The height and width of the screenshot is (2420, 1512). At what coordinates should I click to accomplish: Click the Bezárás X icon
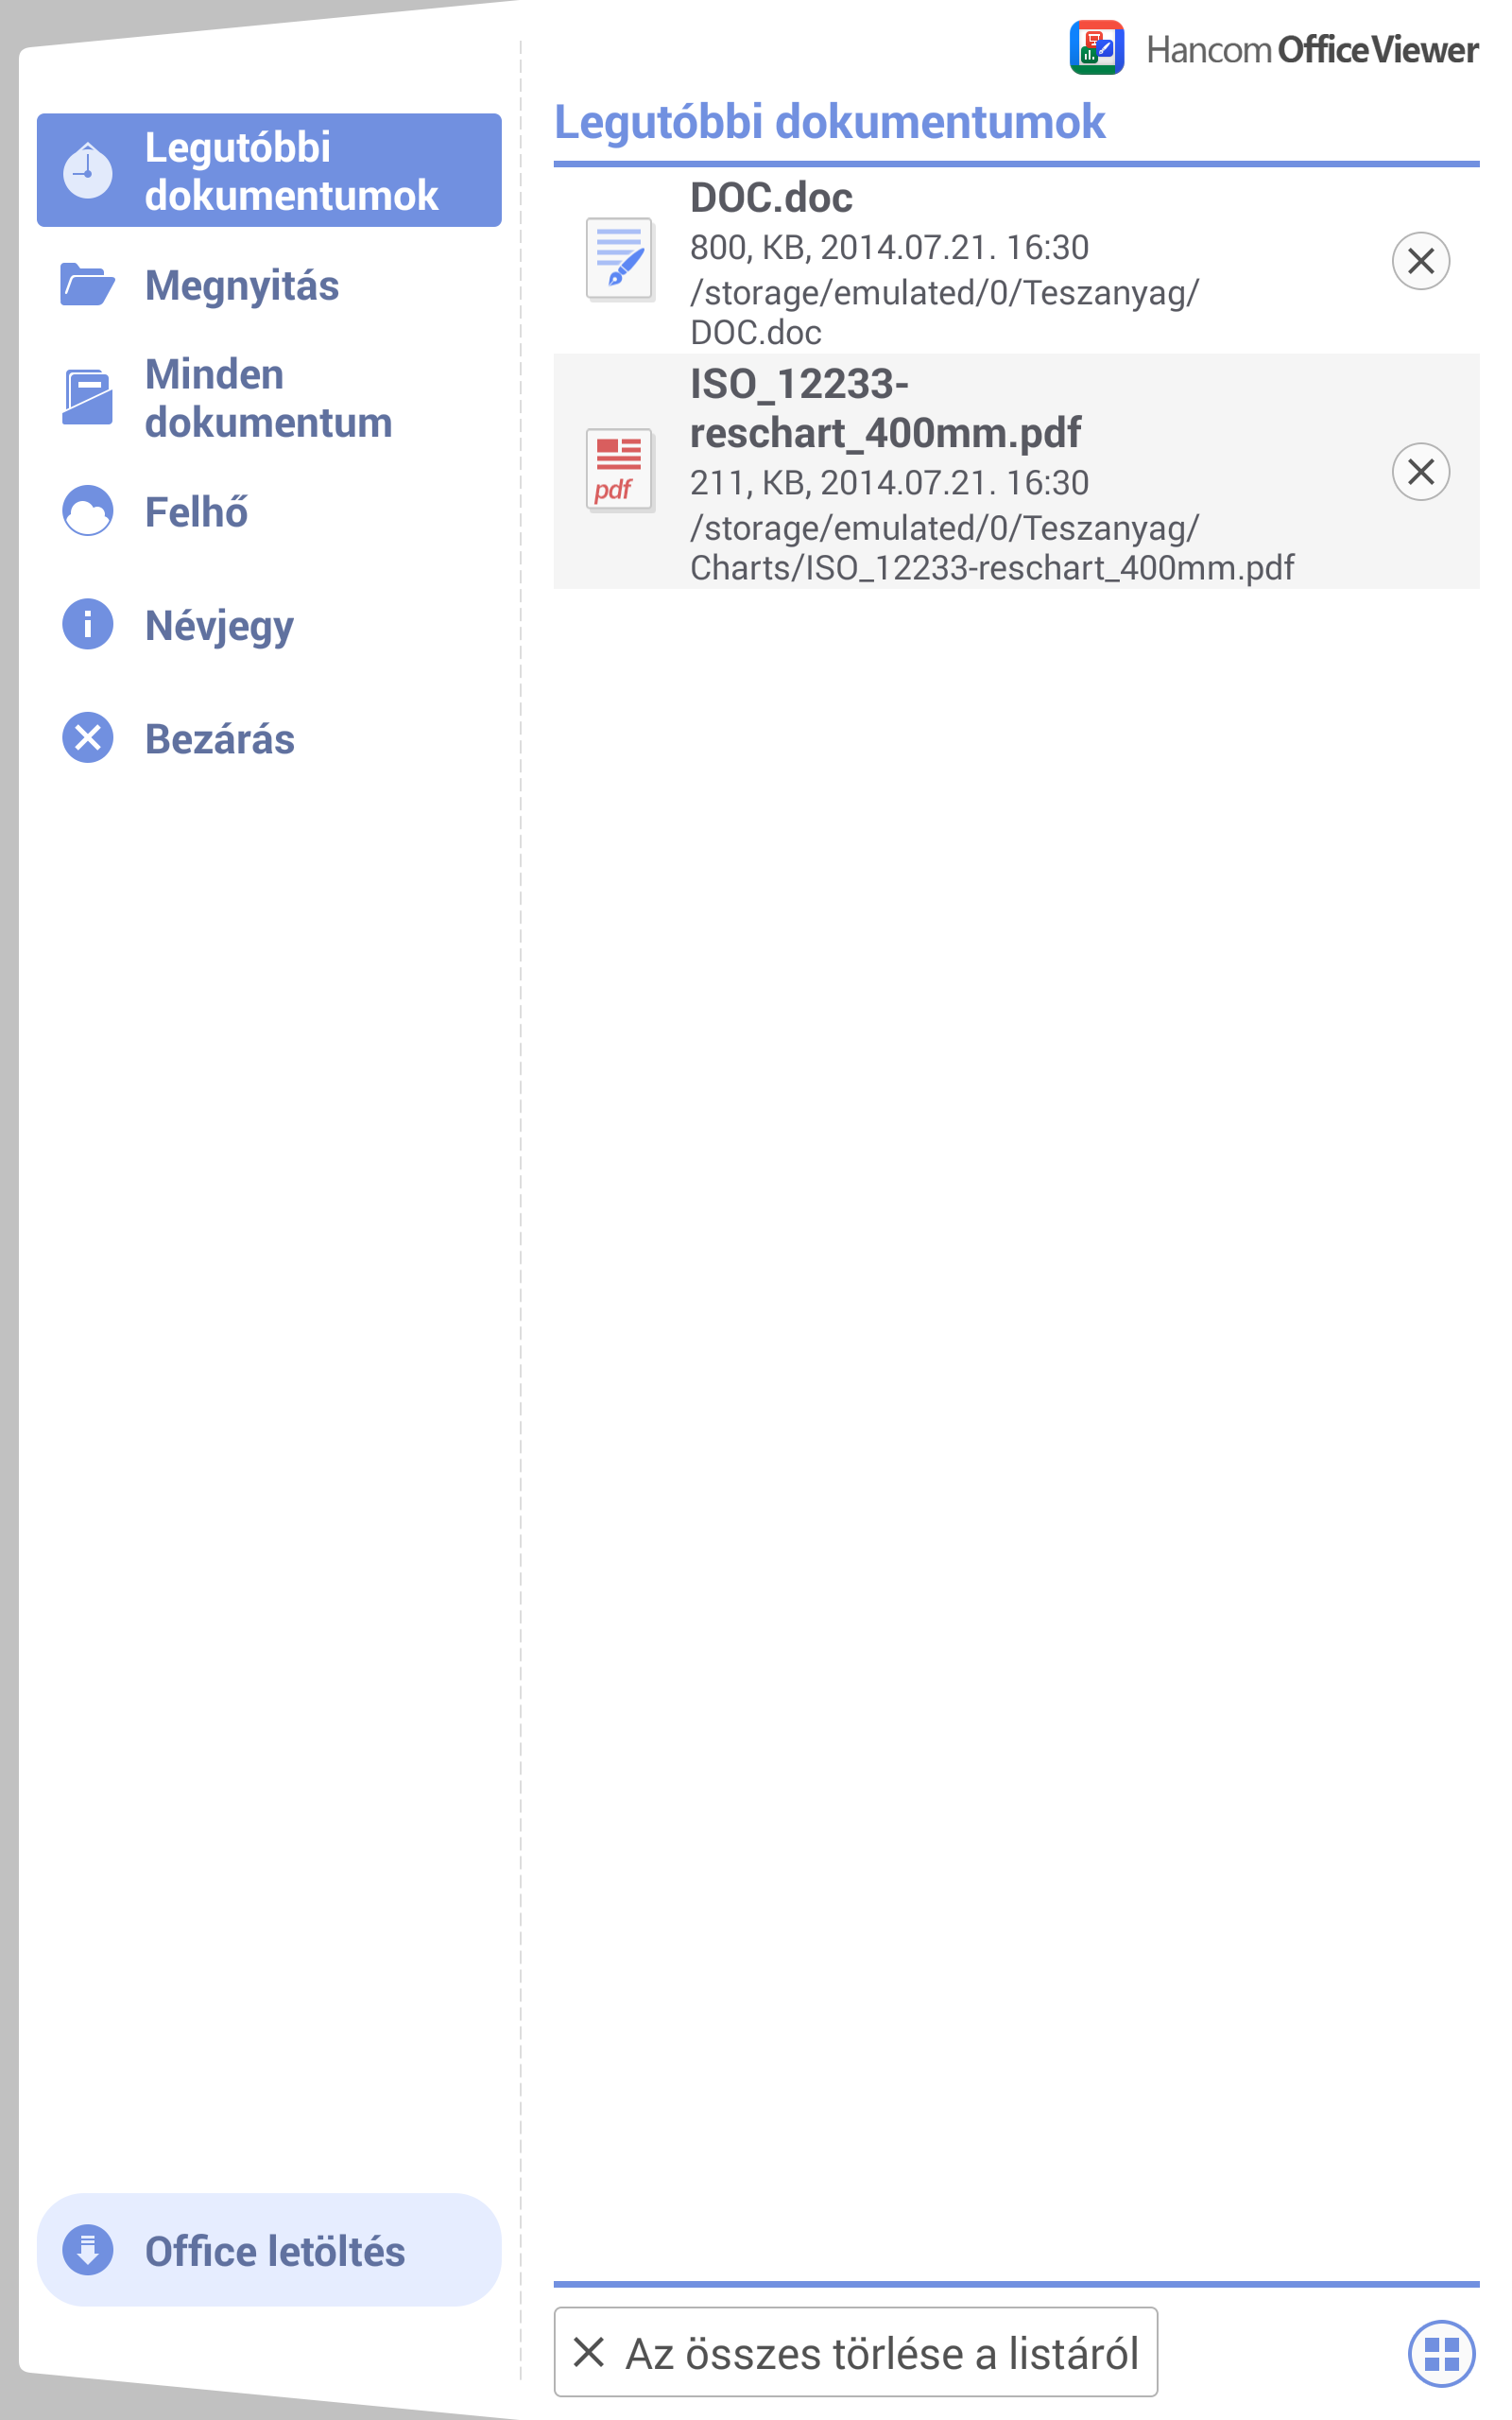click(88, 738)
